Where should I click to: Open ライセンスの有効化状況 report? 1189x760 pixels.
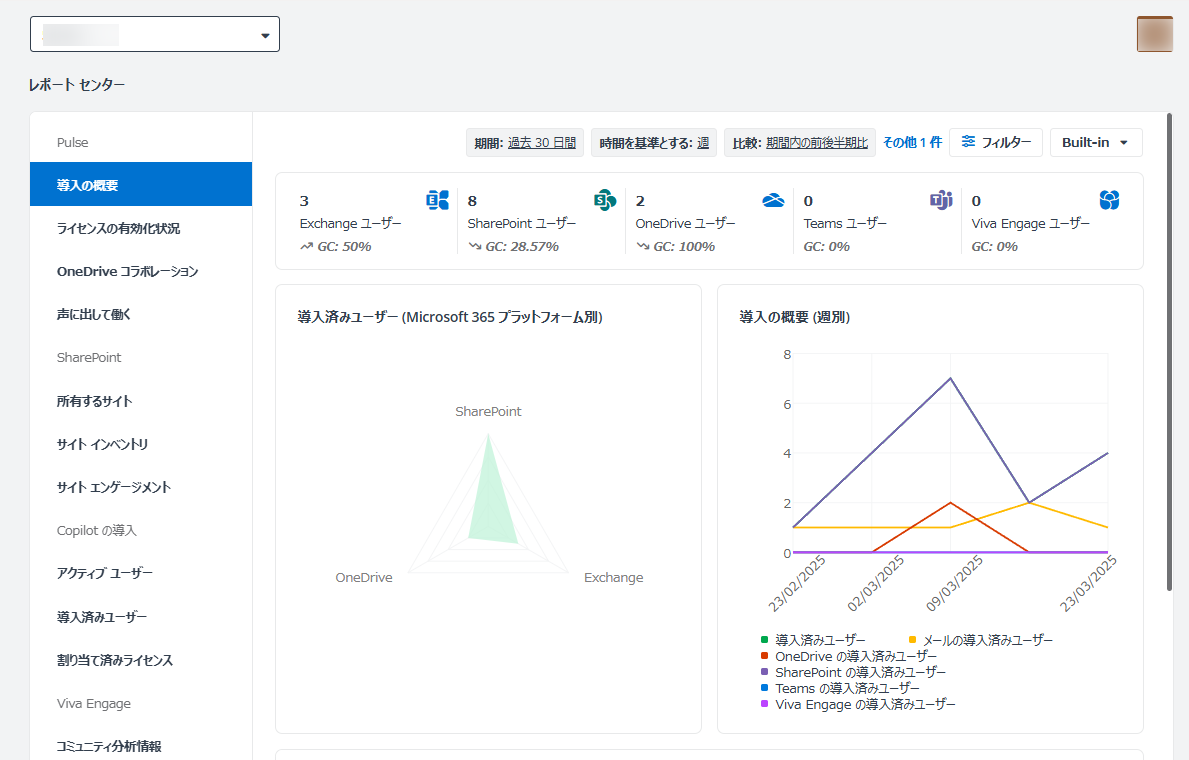click(x=141, y=228)
